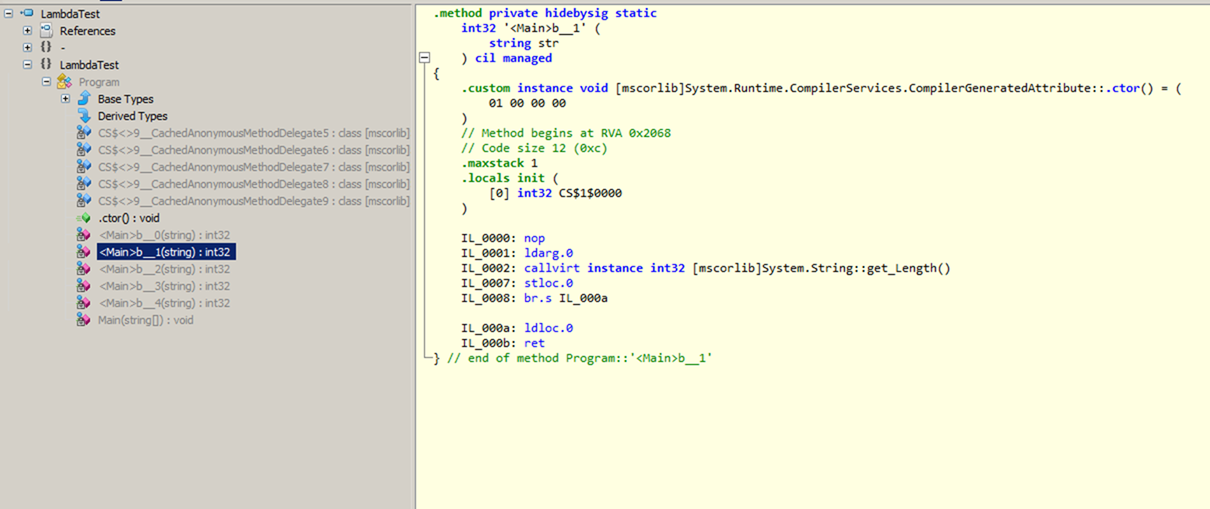Click the Program class icon
1210x509 pixels.
65,82
